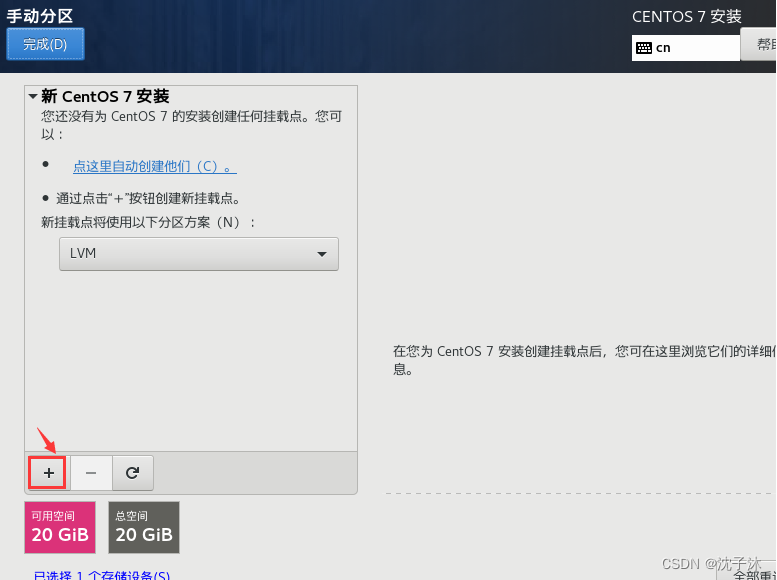Click the text 通过点击"+"按钮创建新挂载点
Screen dimensions: 777x580
pyautogui.click(x=148, y=198)
